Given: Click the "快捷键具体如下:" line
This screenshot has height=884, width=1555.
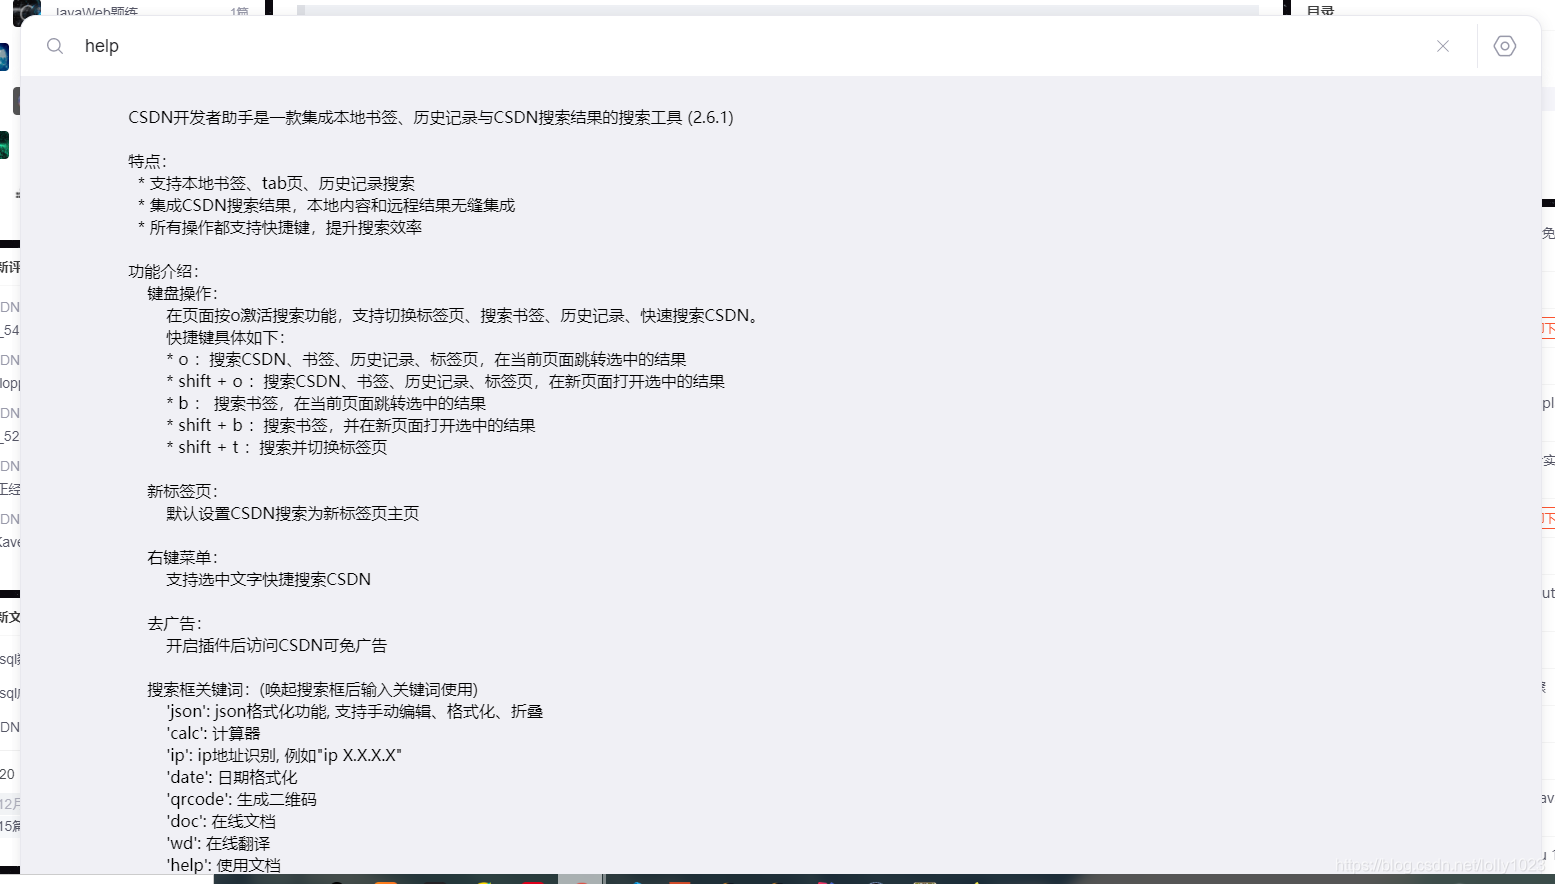Looking at the screenshot, I should [226, 338].
